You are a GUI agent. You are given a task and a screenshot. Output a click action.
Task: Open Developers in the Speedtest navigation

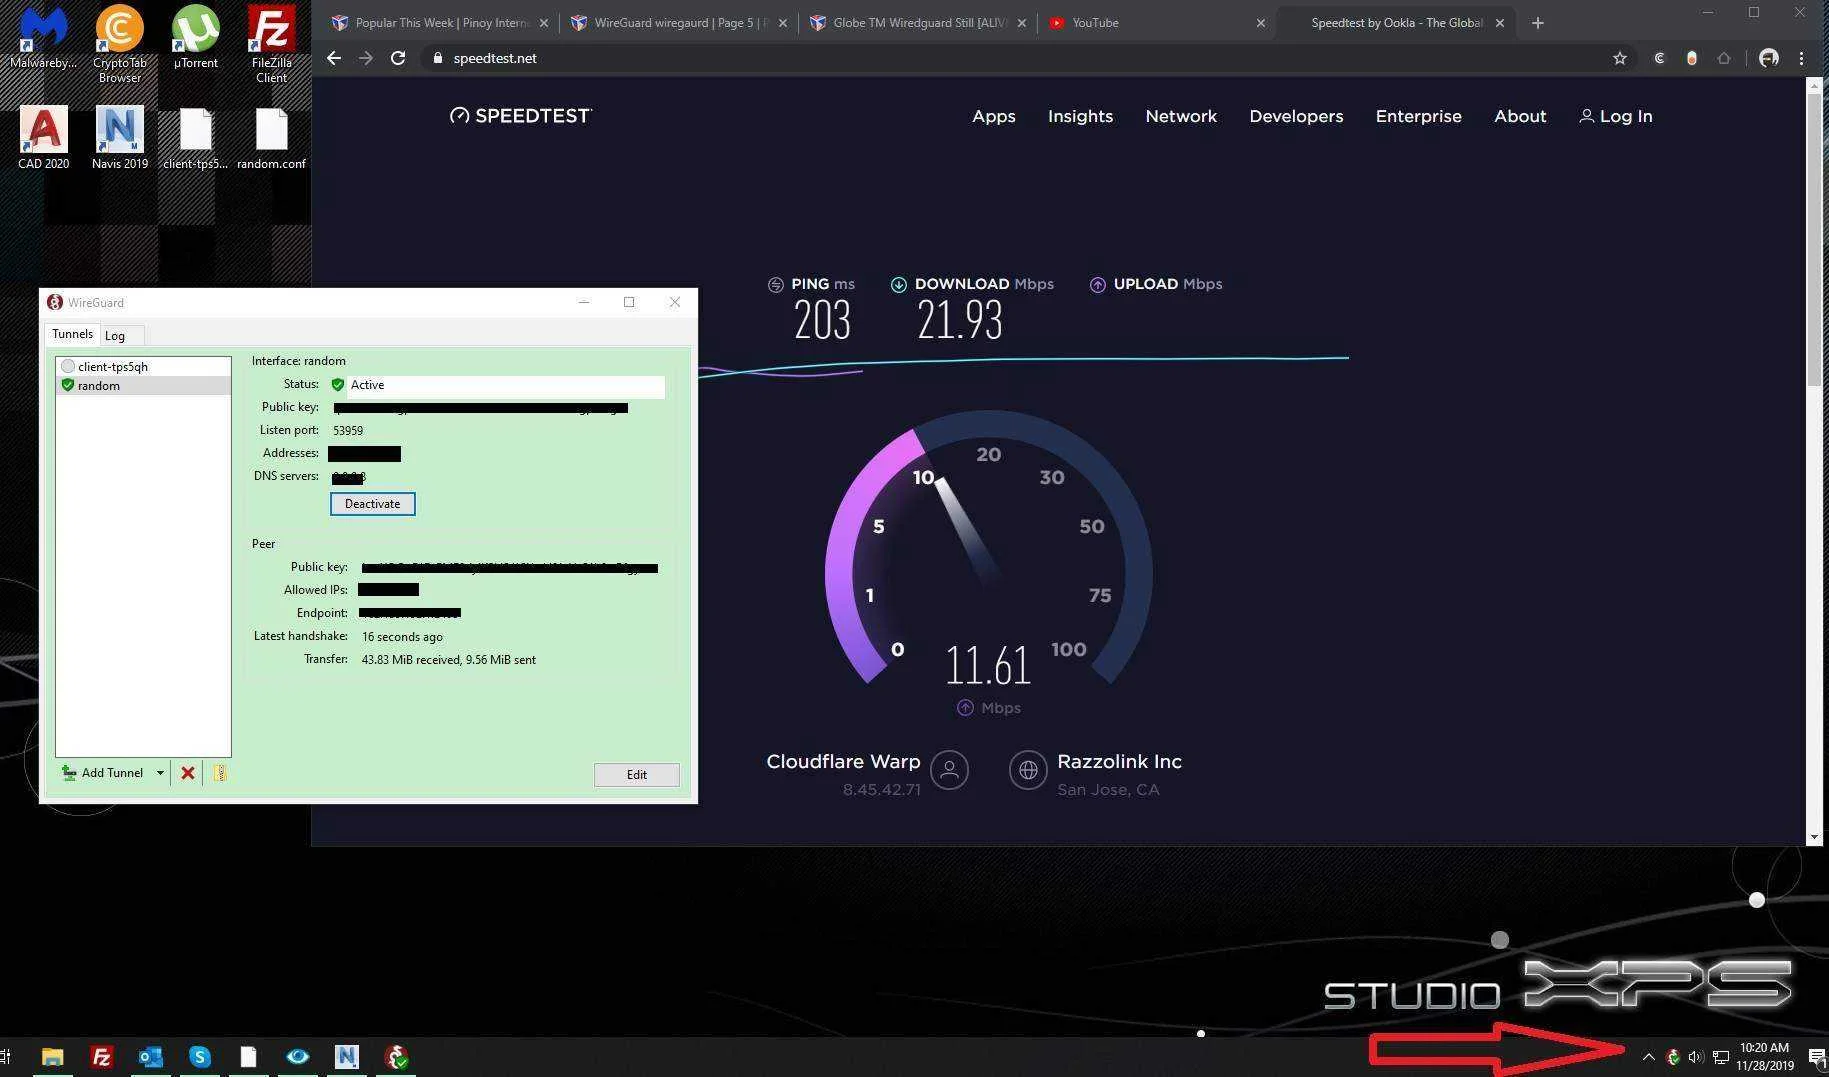(1296, 116)
